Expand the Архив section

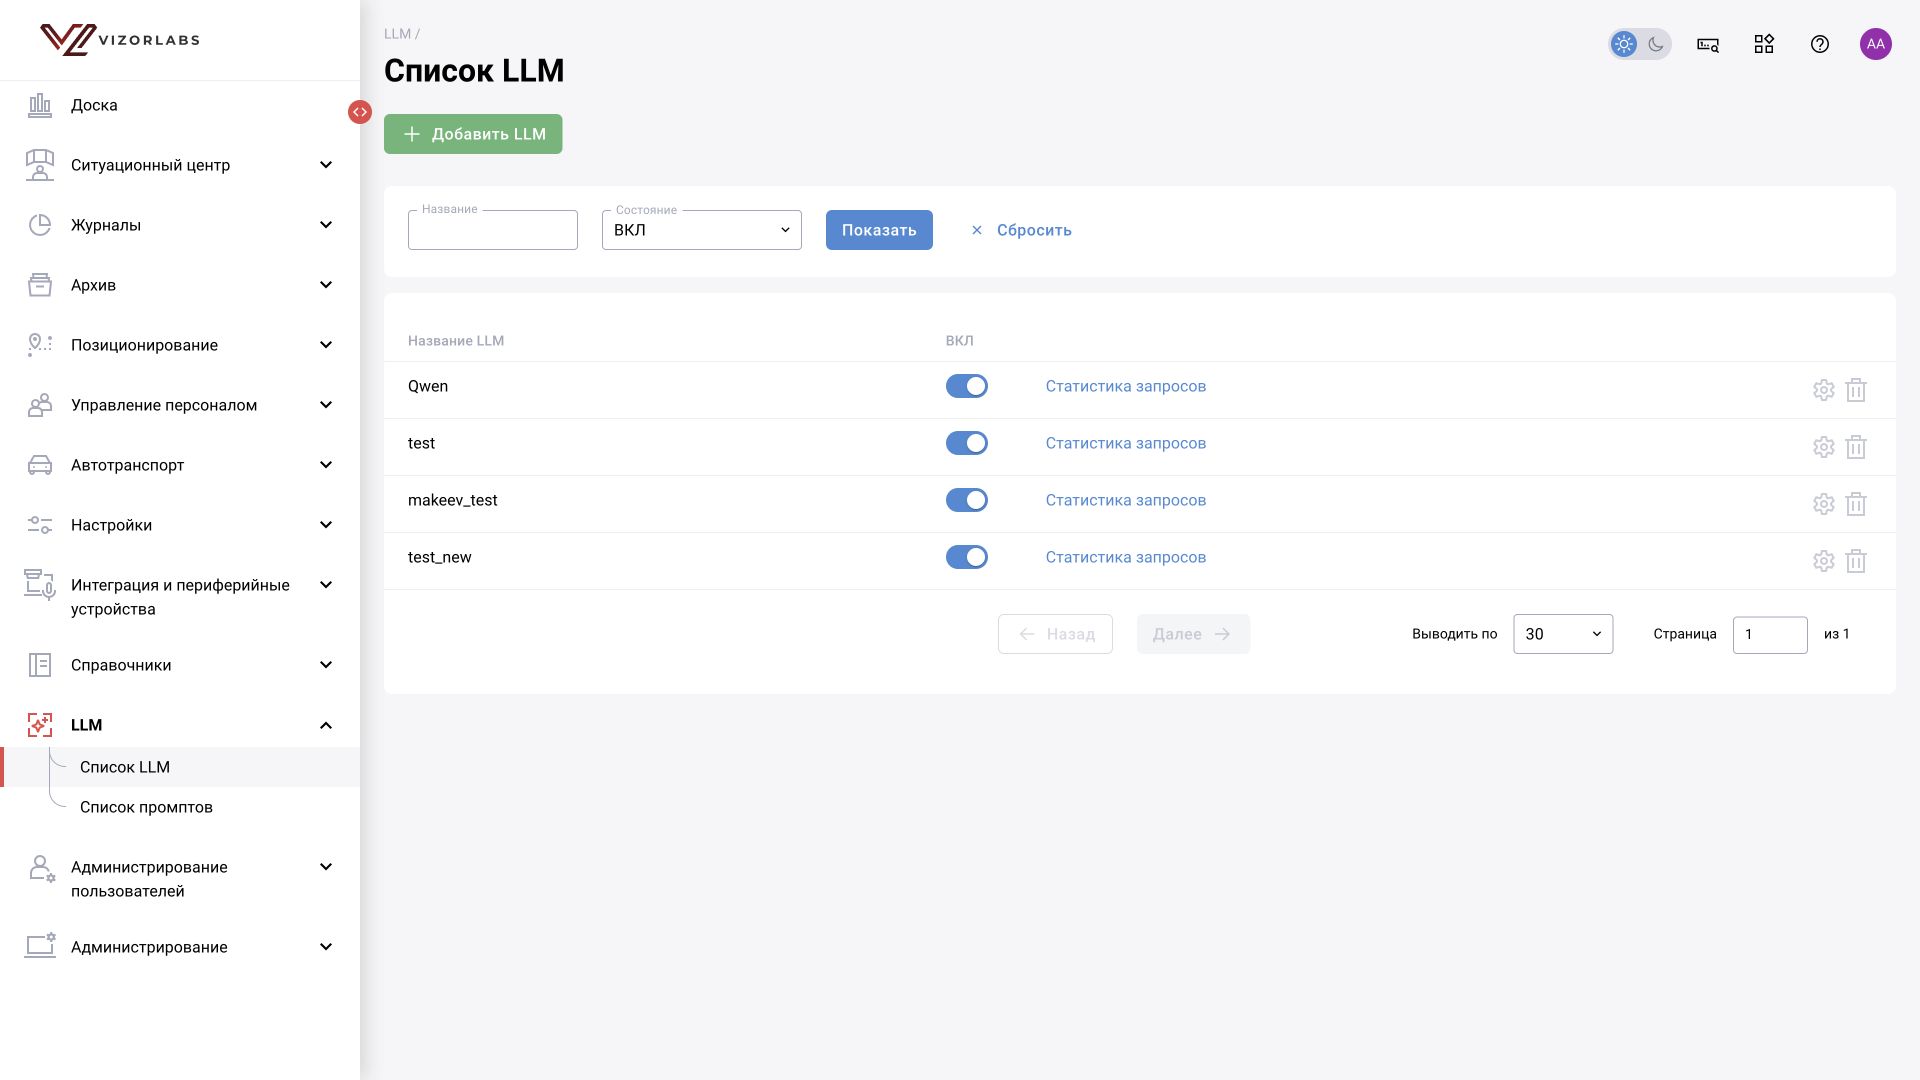[x=180, y=285]
